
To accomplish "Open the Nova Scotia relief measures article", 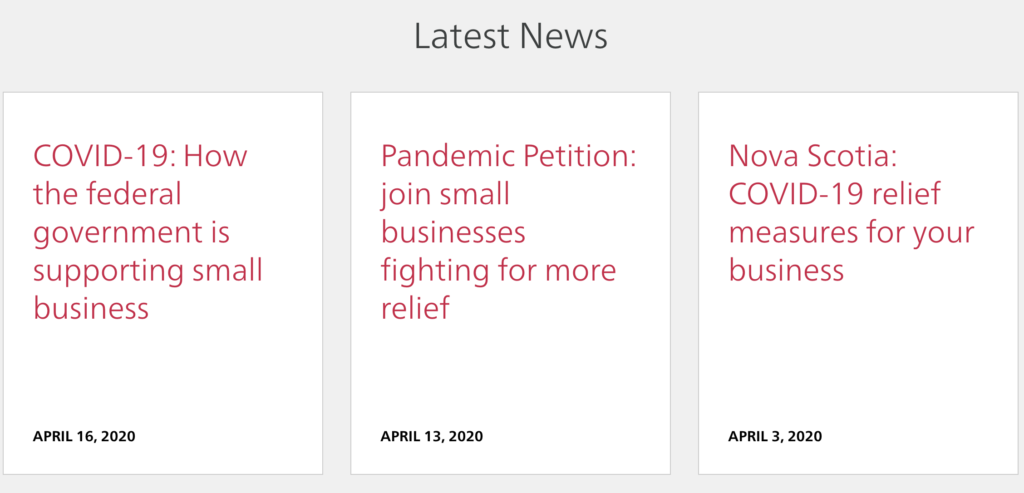I will (x=851, y=213).
